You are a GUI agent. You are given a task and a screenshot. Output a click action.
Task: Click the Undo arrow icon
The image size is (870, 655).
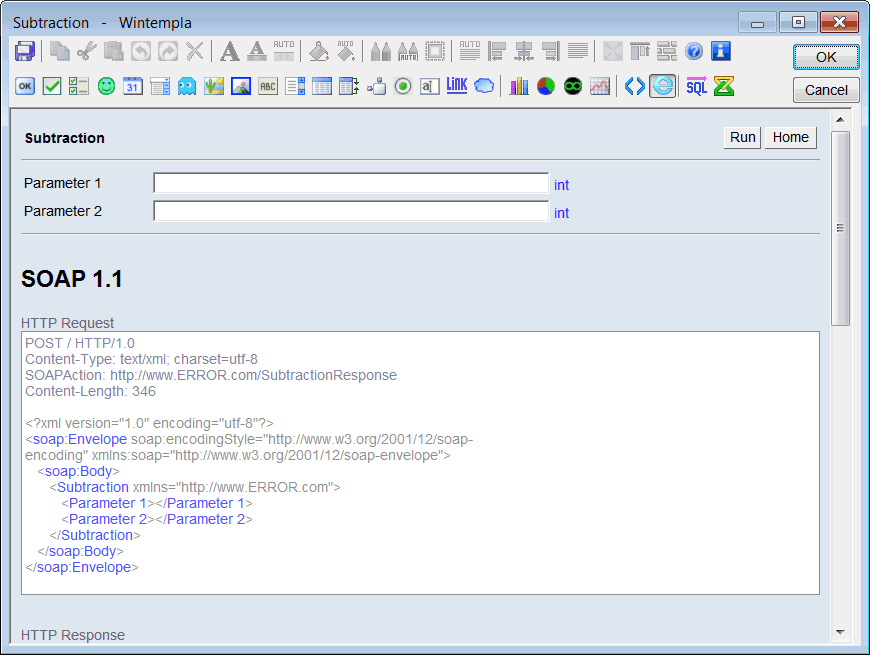tap(141, 52)
